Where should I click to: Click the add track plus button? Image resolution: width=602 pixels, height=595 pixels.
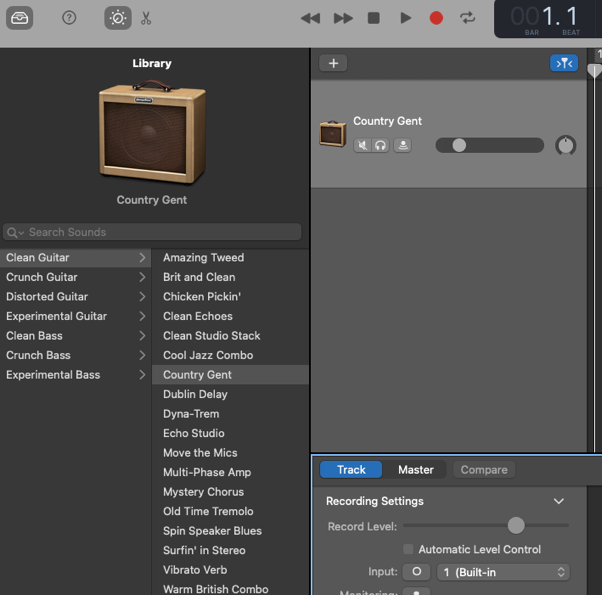[x=333, y=63]
